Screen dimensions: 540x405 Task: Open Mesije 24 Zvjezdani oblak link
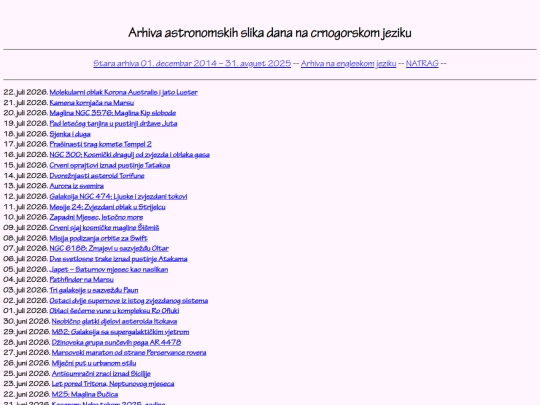point(107,207)
